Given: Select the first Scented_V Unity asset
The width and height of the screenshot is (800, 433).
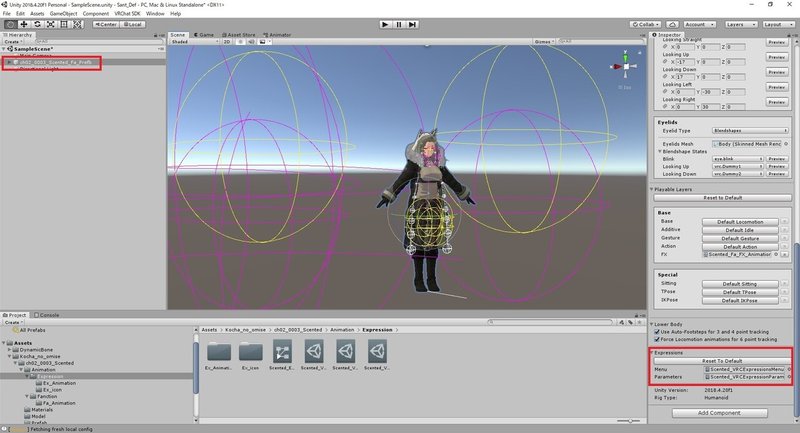Looking at the screenshot, I should coord(314,352).
